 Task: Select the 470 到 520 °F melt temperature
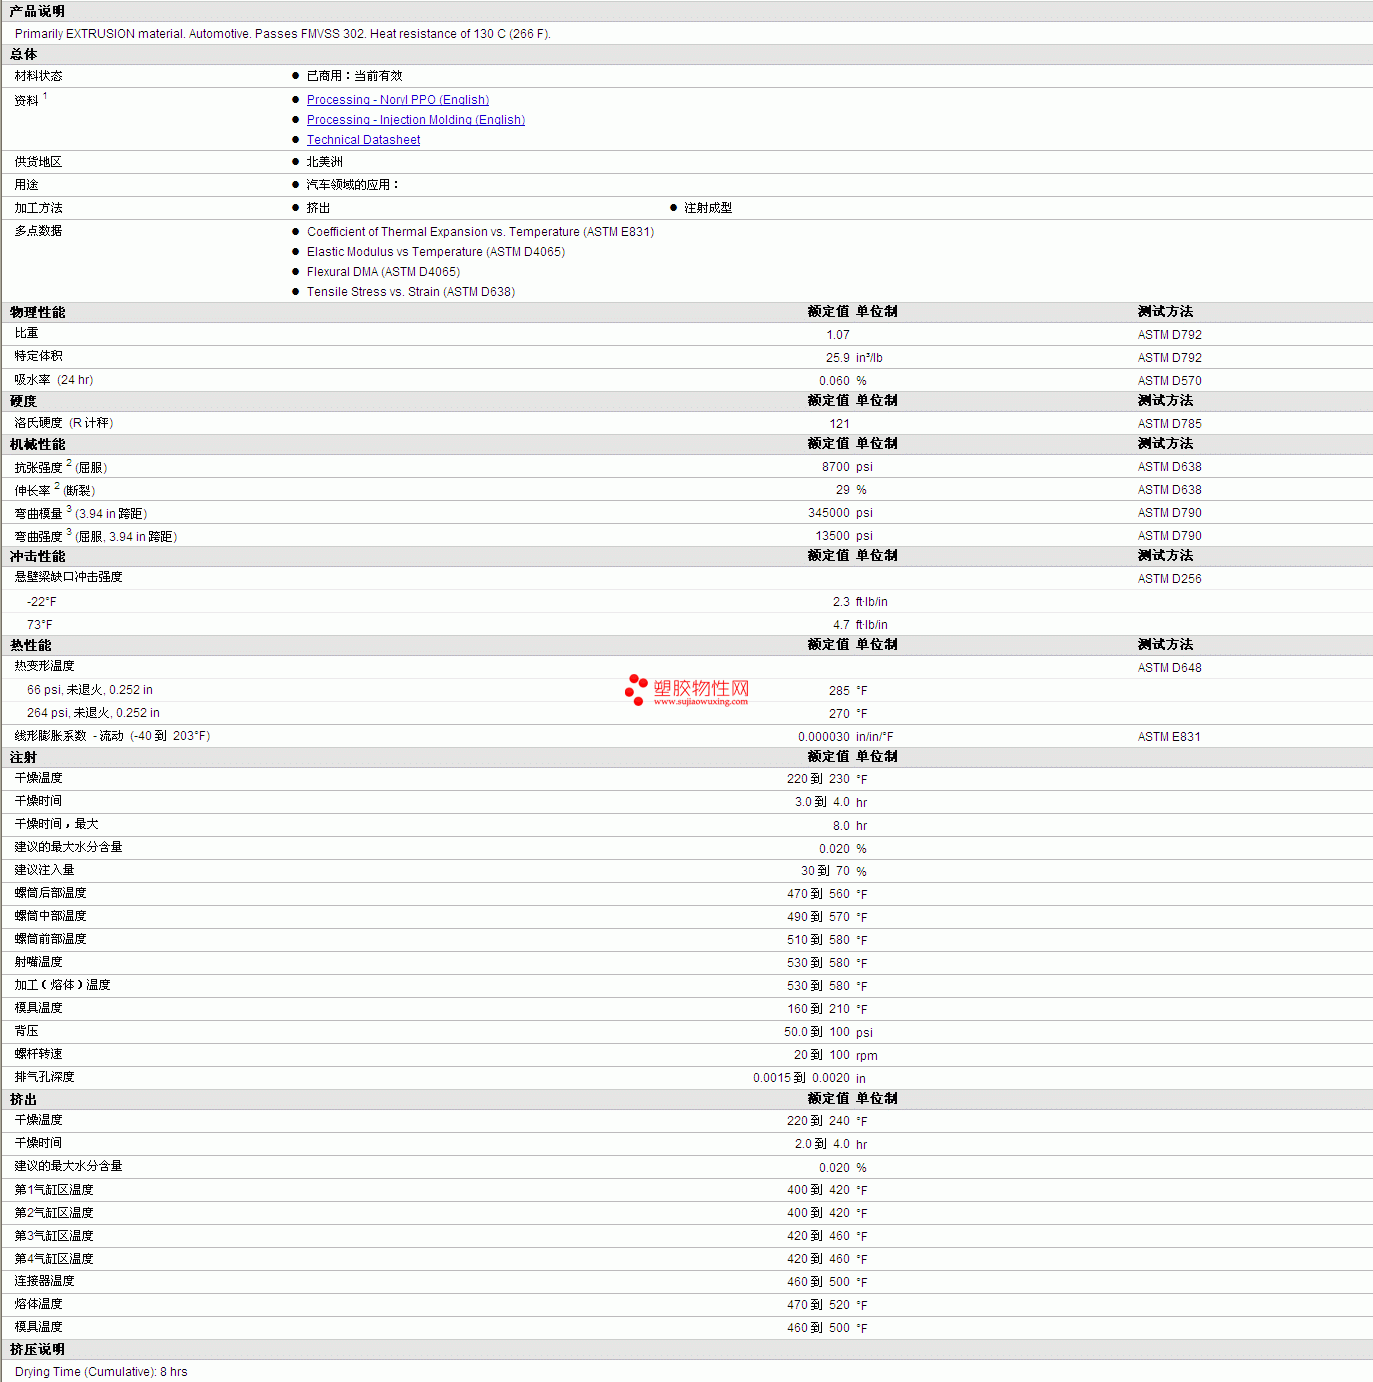827,1305
